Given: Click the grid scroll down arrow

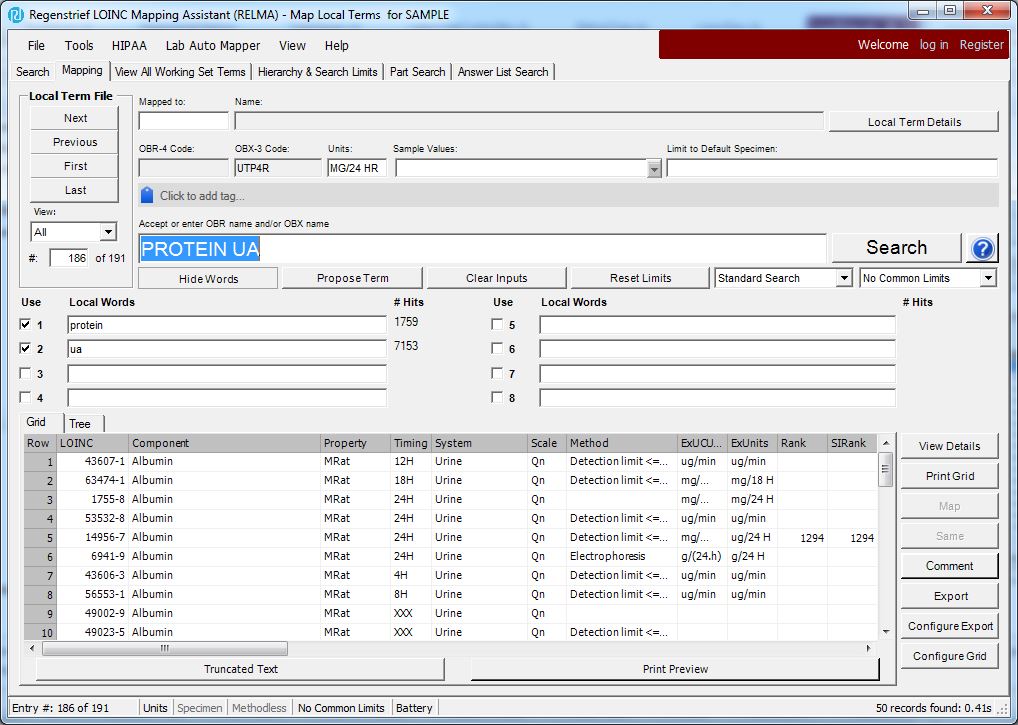Looking at the screenshot, I should [x=886, y=632].
